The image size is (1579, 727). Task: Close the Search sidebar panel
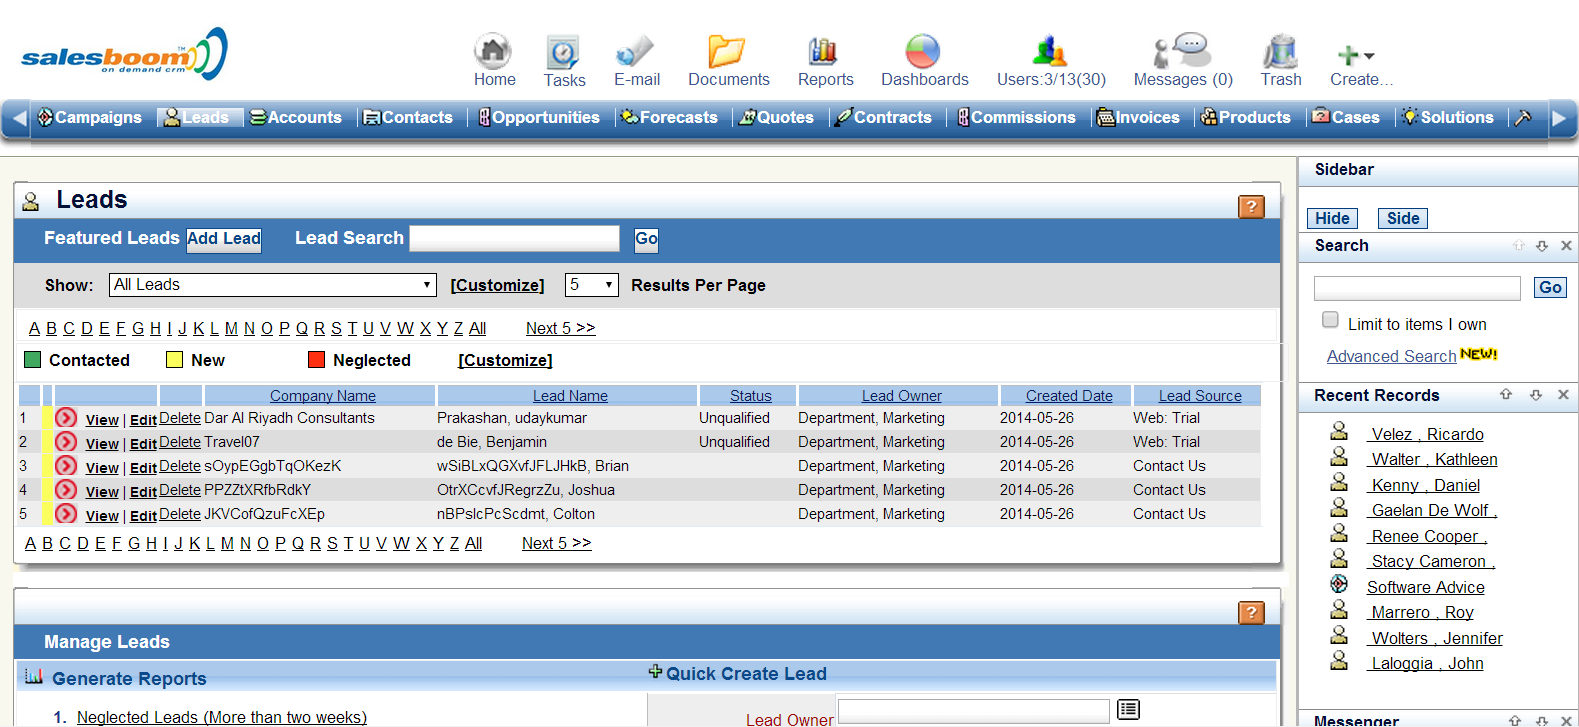(1566, 245)
